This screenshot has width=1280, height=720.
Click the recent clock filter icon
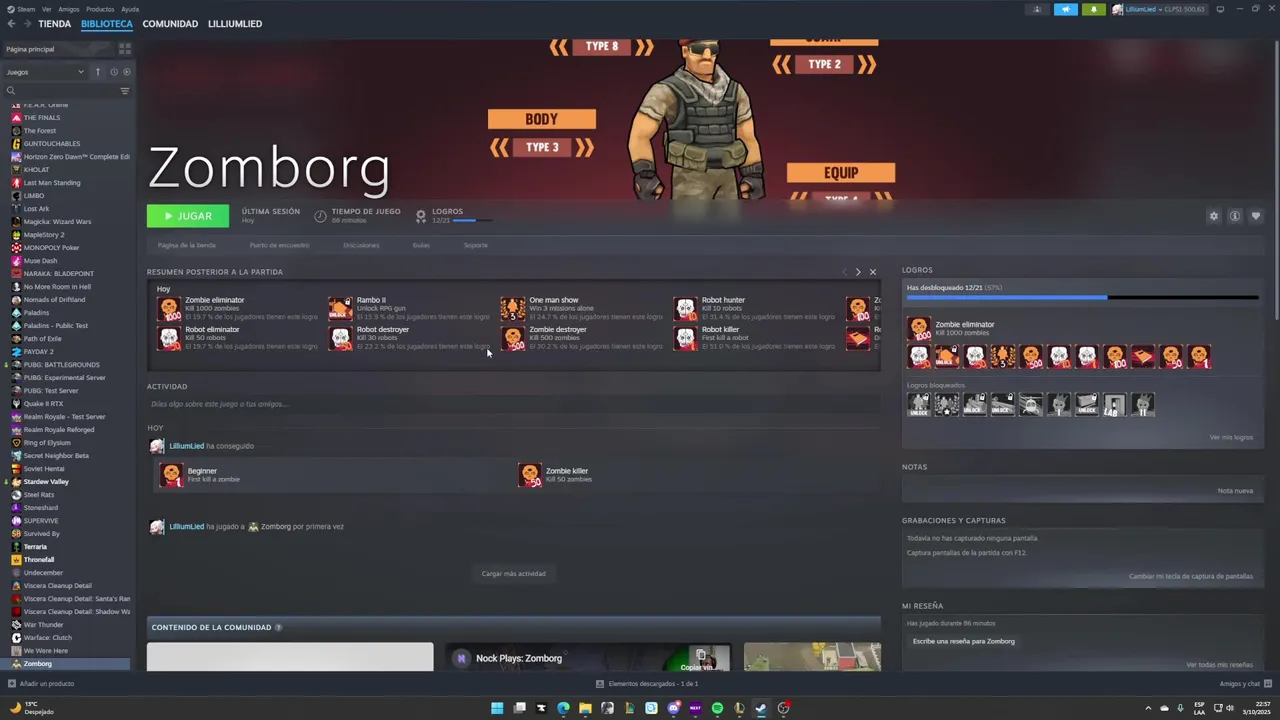click(114, 72)
